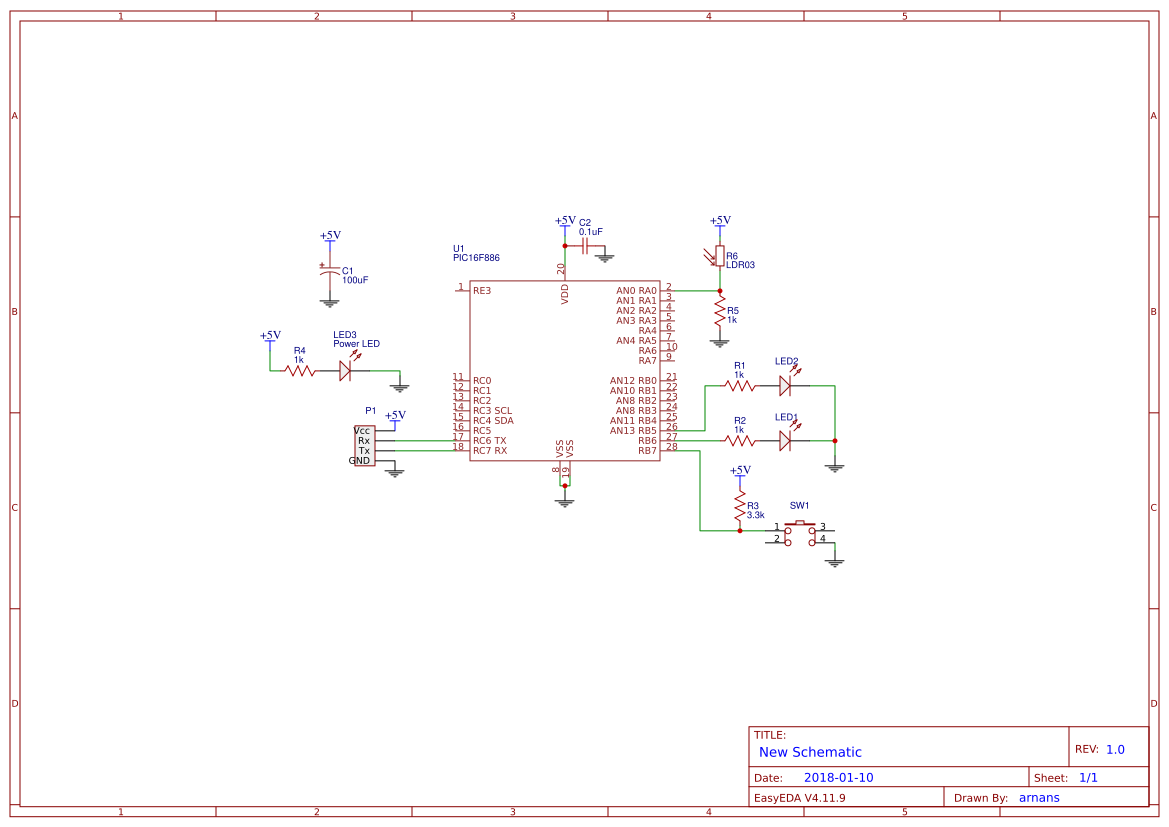Select the PIC16F886 microcontroller symbol U1
This screenshot has height=827, width=1169.
click(x=565, y=370)
